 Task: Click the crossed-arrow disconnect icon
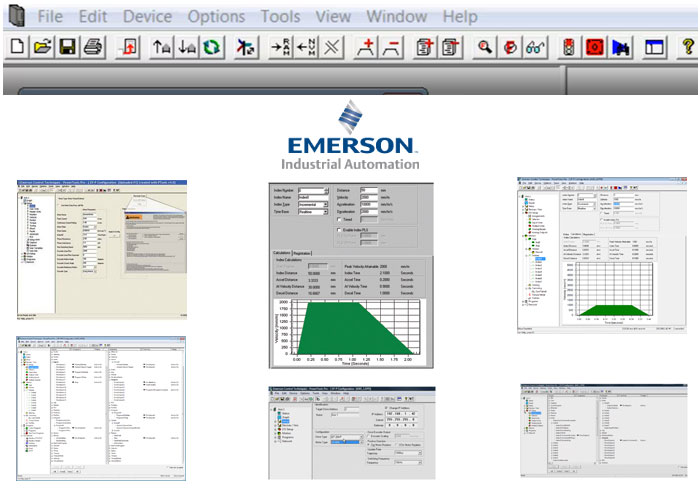point(246,47)
